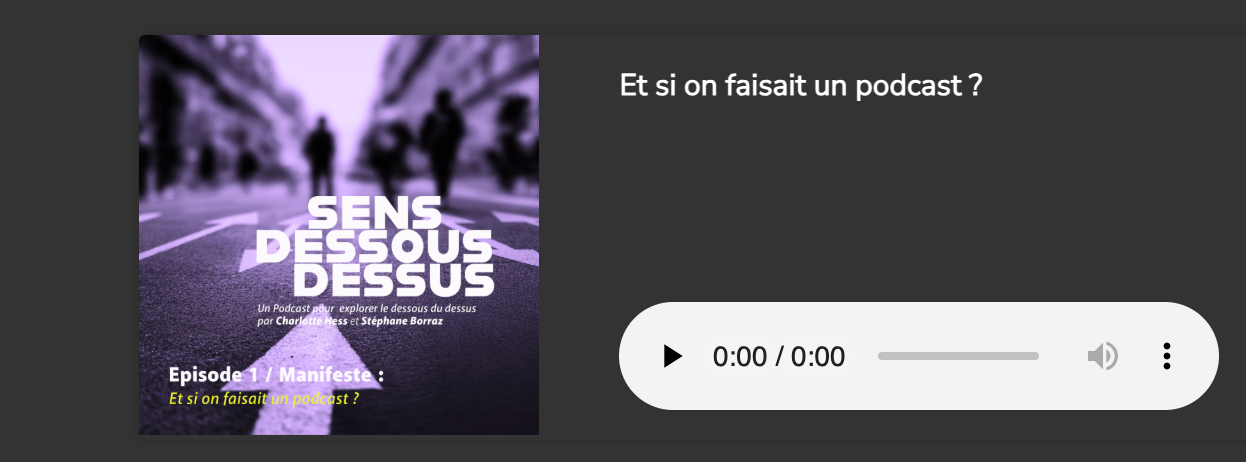The image size is (1246, 462).
Task: Click the audio seek progress bar
Action: point(958,356)
